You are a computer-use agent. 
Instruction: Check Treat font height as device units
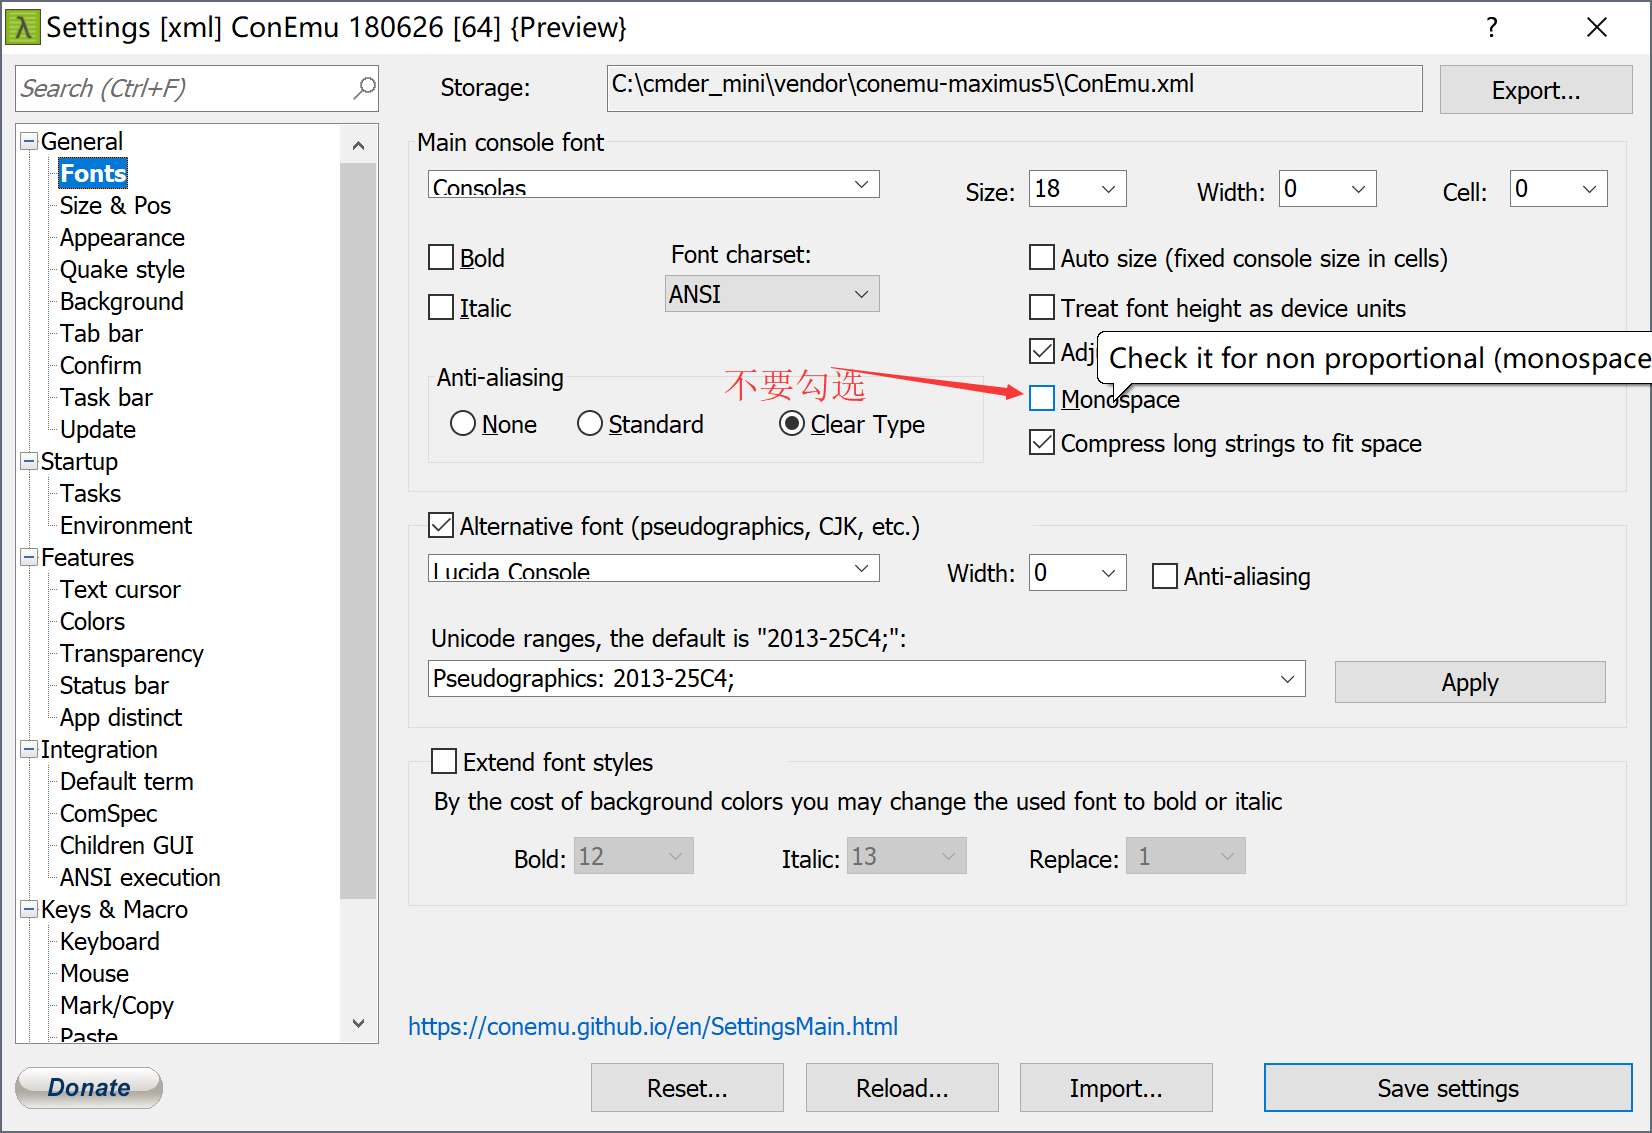click(1042, 307)
